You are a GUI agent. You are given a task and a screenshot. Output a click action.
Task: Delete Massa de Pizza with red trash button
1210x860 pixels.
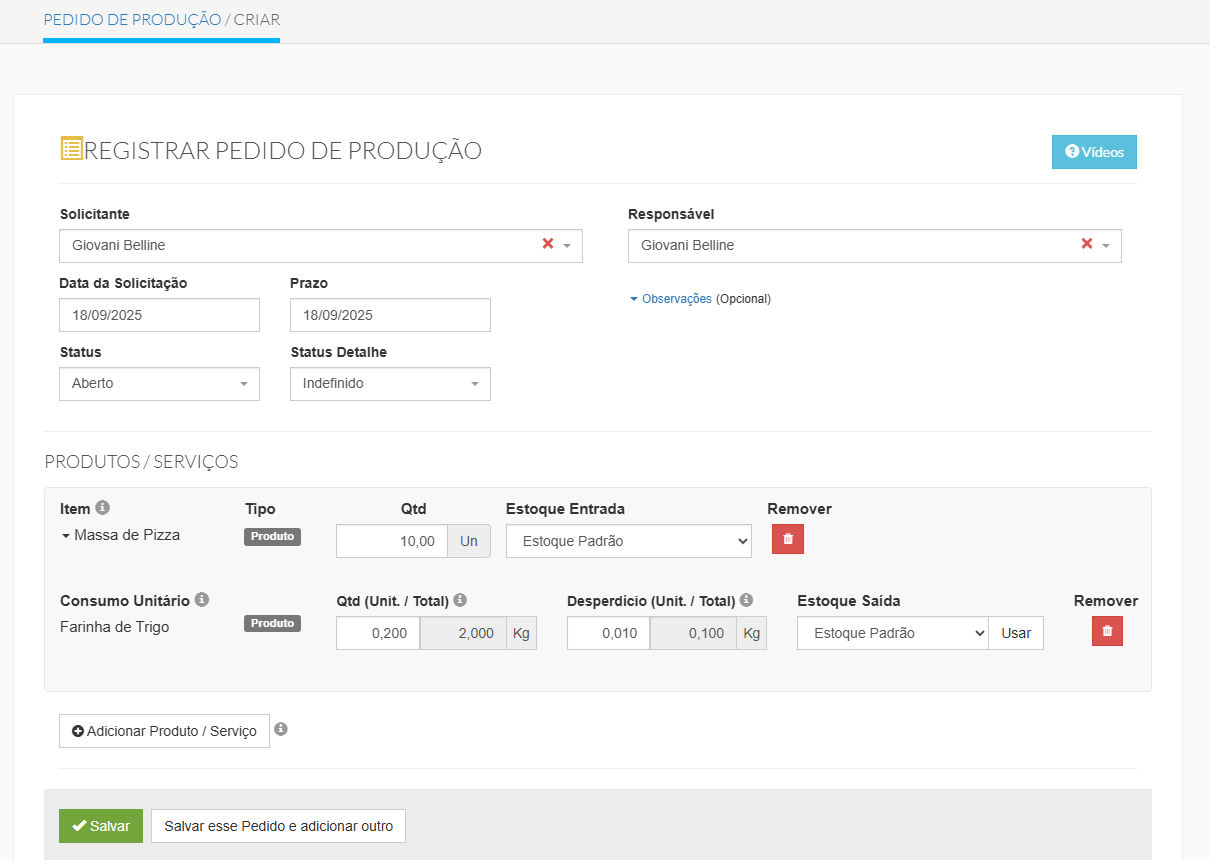coord(787,539)
